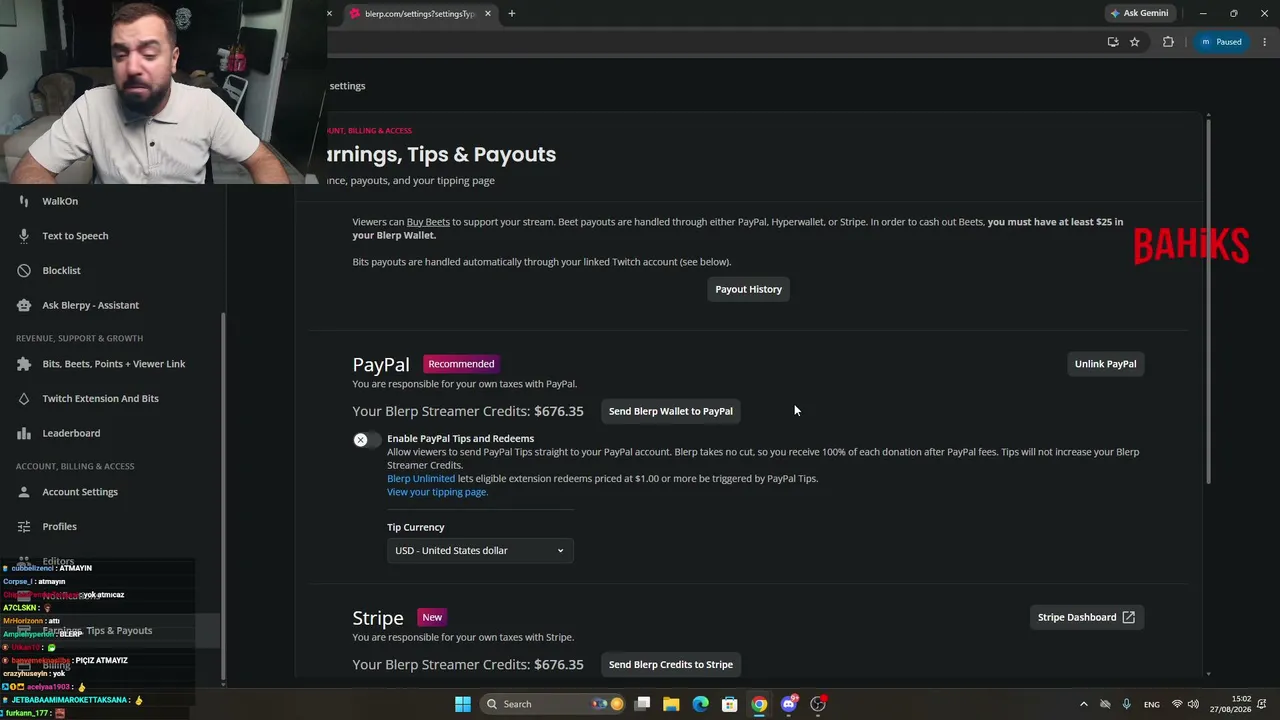This screenshot has width=1280, height=720.
Task: Toggle Enable PayPal Tips and Redeems switch
Action: (x=367, y=440)
